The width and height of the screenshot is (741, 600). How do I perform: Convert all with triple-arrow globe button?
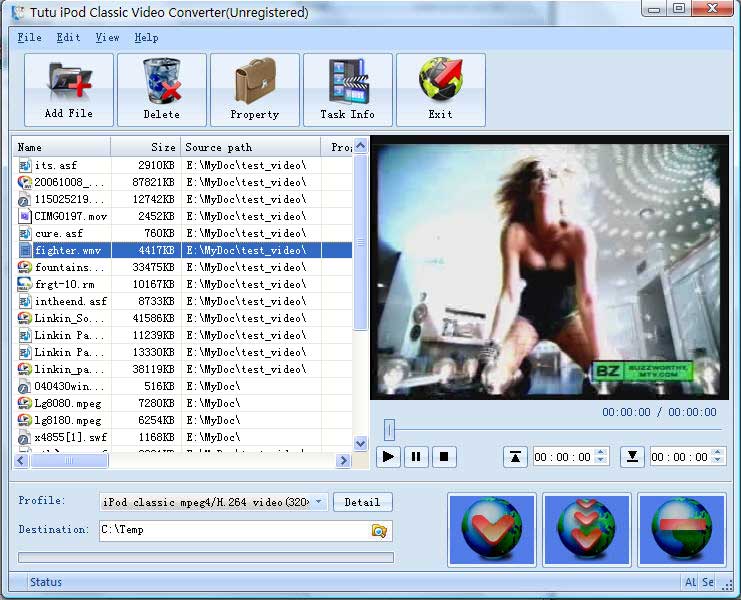pos(586,529)
